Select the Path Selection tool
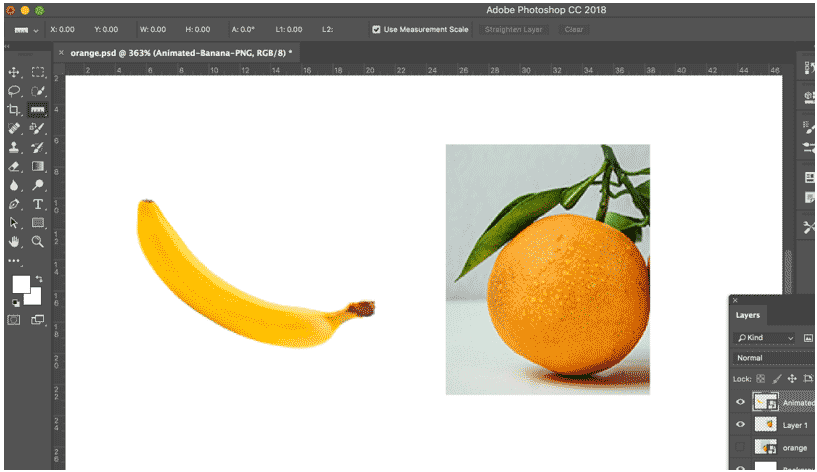Image resolution: width=817 pixels, height=472 pixels. pyautogui.click(x=14, y=223)
